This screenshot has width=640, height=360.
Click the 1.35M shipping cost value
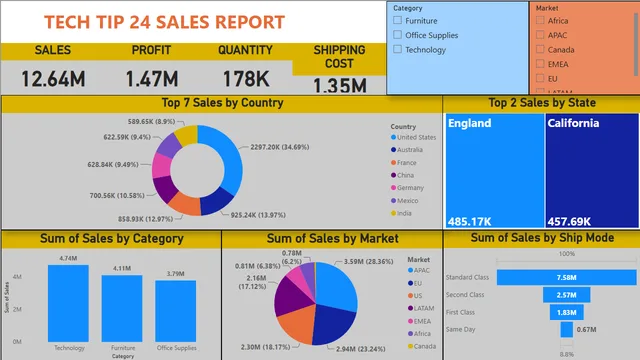340,86
